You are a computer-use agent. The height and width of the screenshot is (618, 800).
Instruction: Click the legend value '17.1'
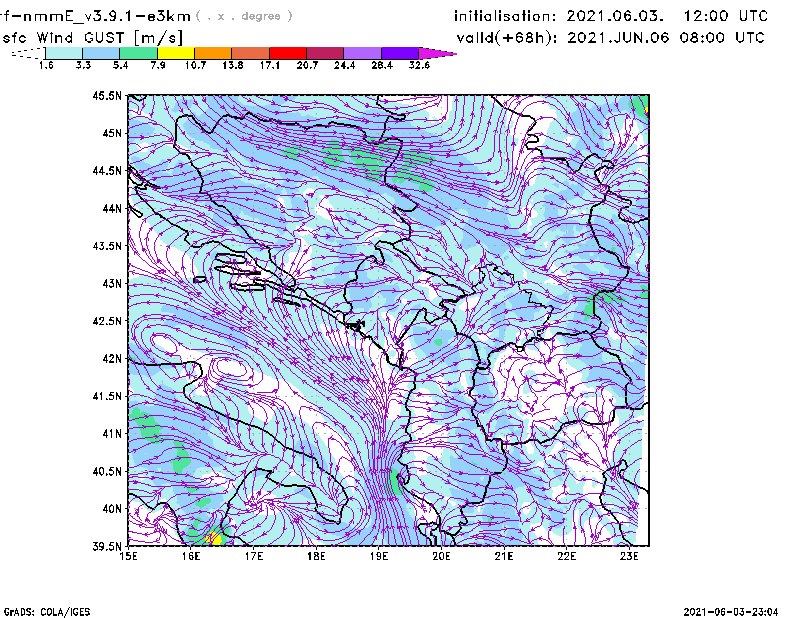(x=270, y=65)
